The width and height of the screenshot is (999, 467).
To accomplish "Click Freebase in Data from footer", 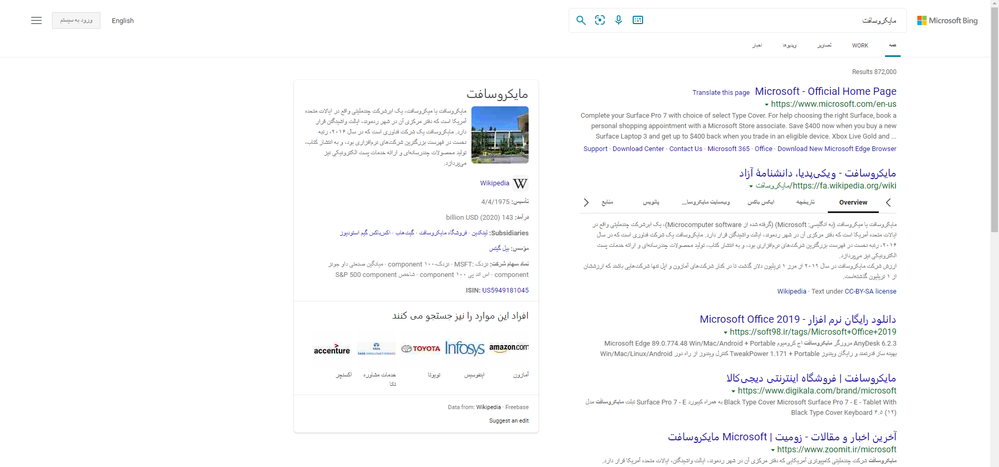I will coord(517,406).
